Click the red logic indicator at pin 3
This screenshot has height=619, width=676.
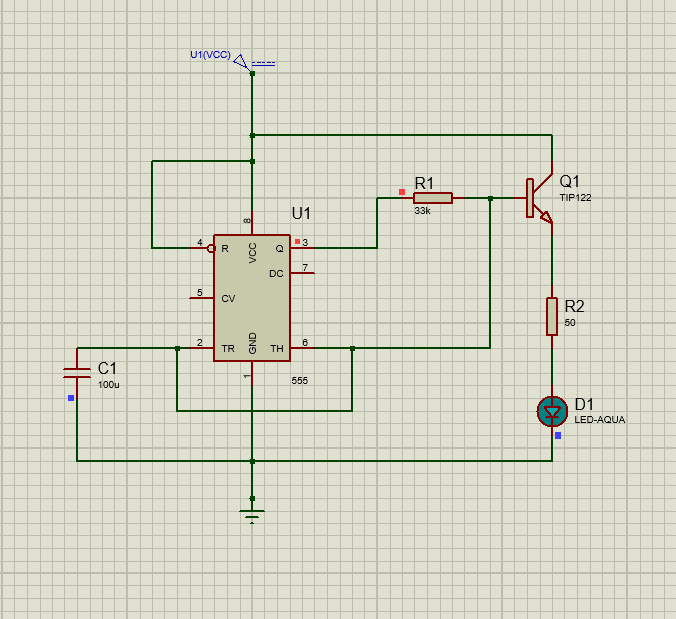pos(297,241)
